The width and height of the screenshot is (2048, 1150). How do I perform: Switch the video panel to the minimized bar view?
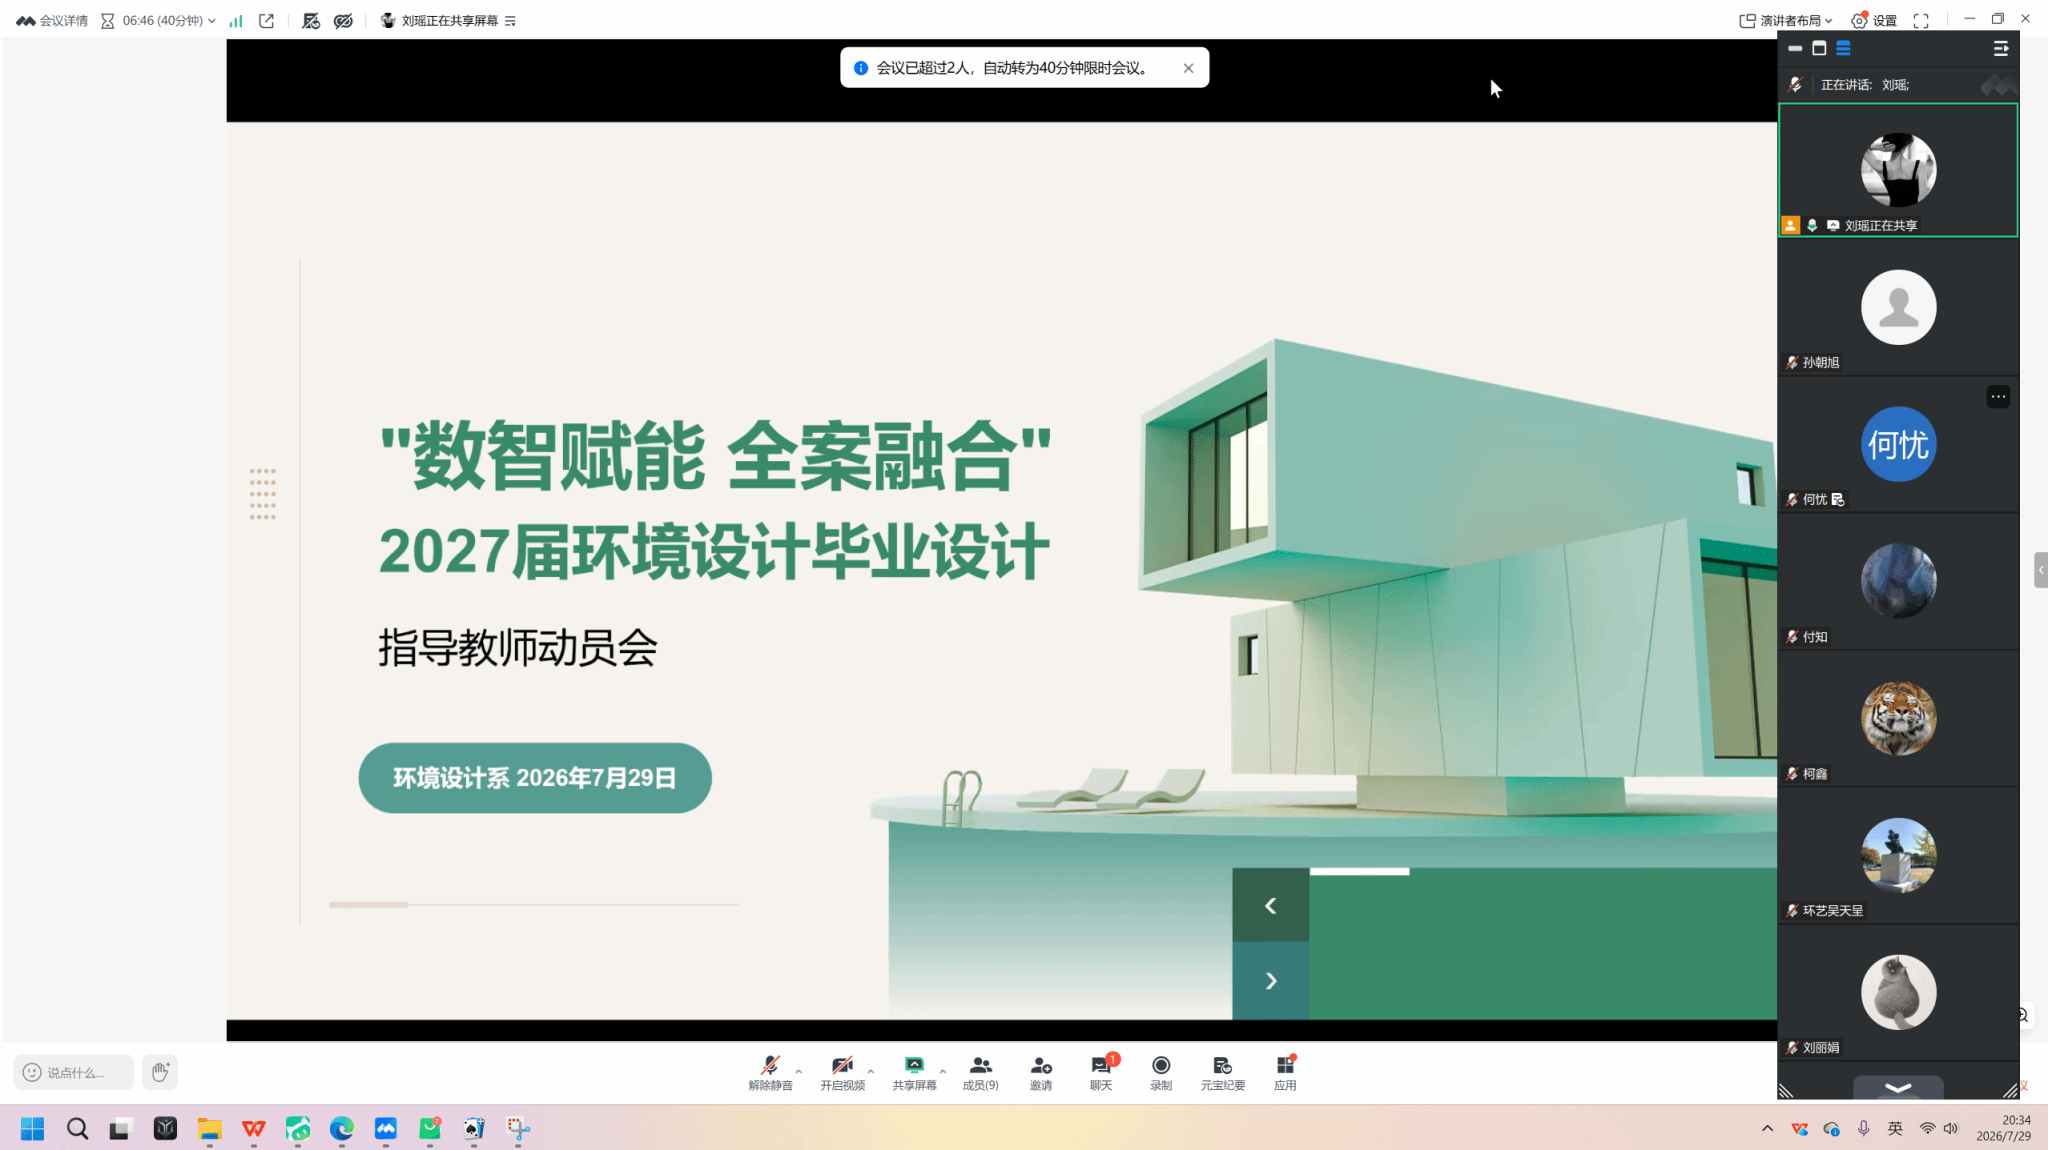pyautogui.click(x=1795, y=48)
